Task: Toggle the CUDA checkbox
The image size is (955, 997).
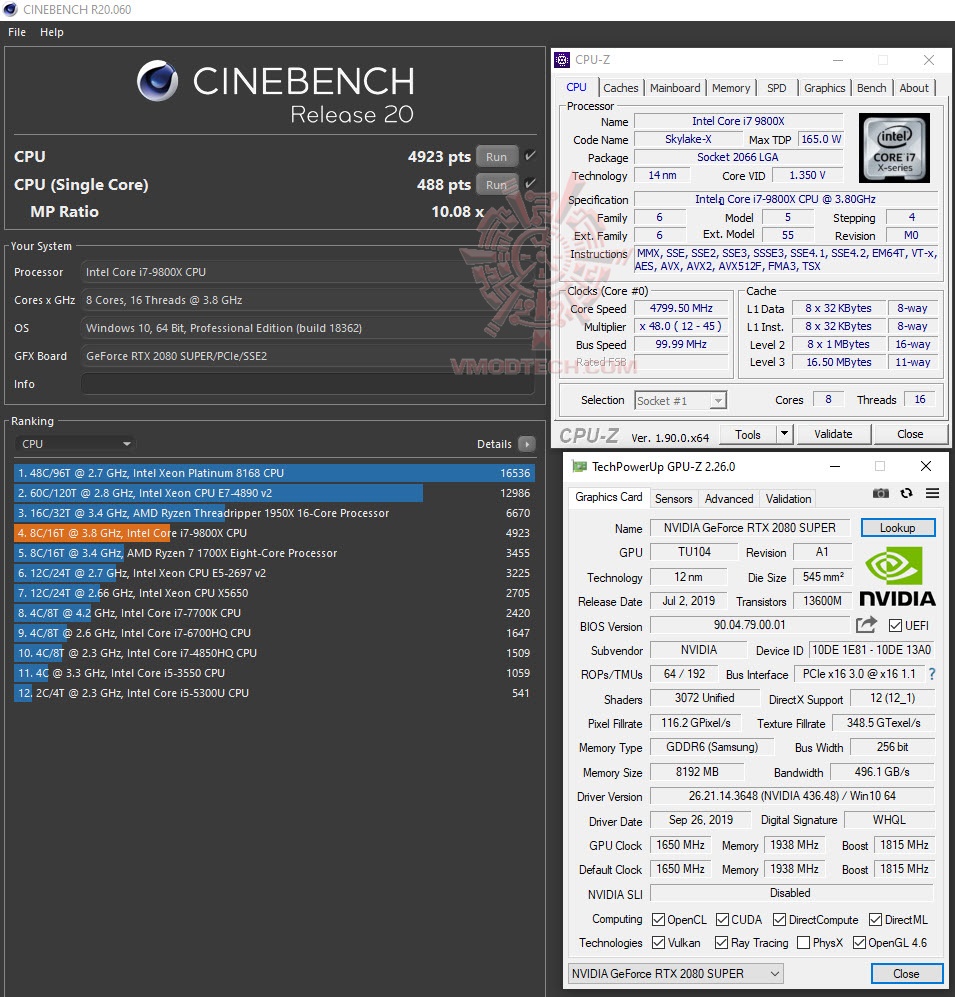Action: (x=722, y=919)
